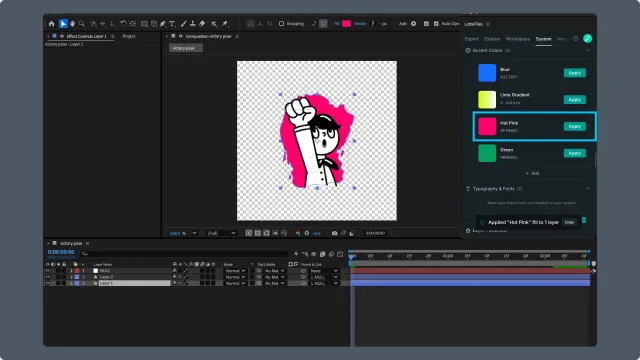This screenshot has width=640, height=360.
Task: Select the Hand tool
Action: click(x=72, y=24)
